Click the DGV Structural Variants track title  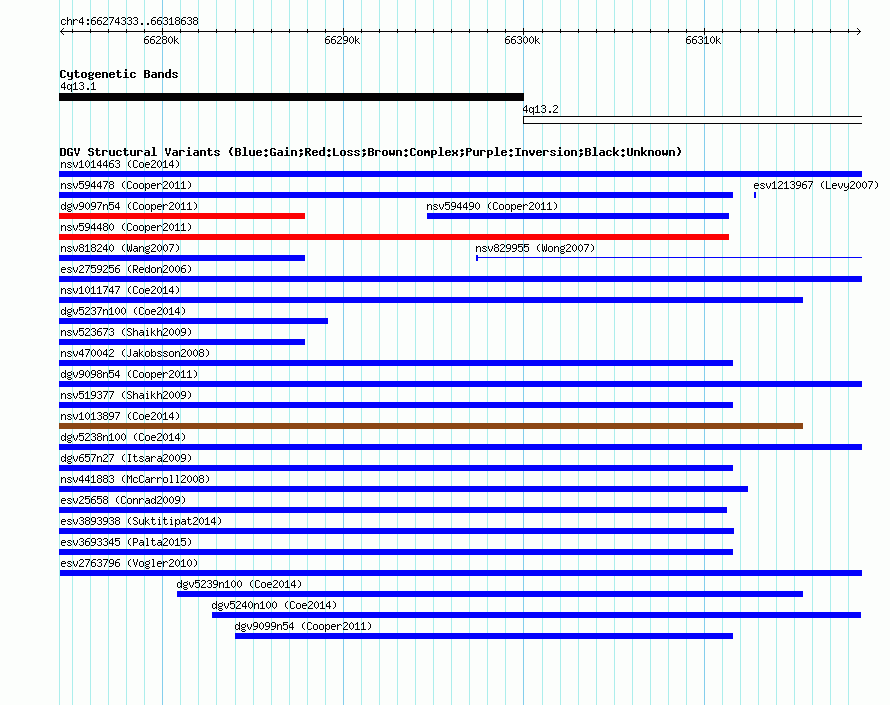coord(371,152)
